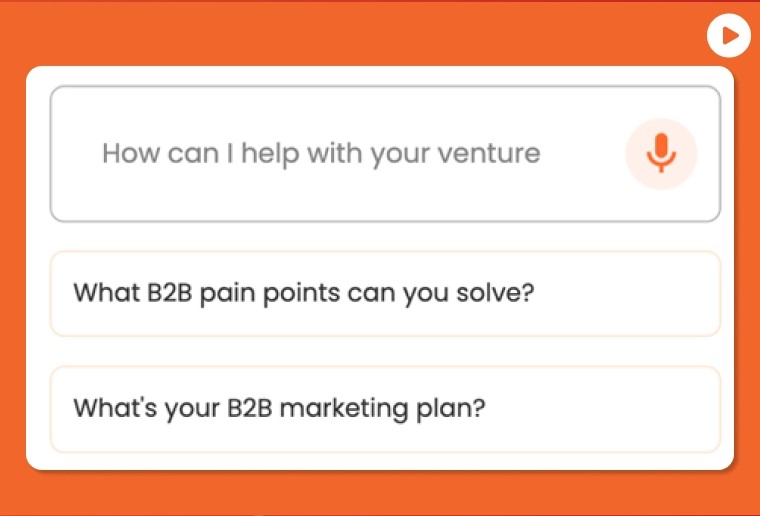Open the second suggested prompt about marketing

point(385,409)
